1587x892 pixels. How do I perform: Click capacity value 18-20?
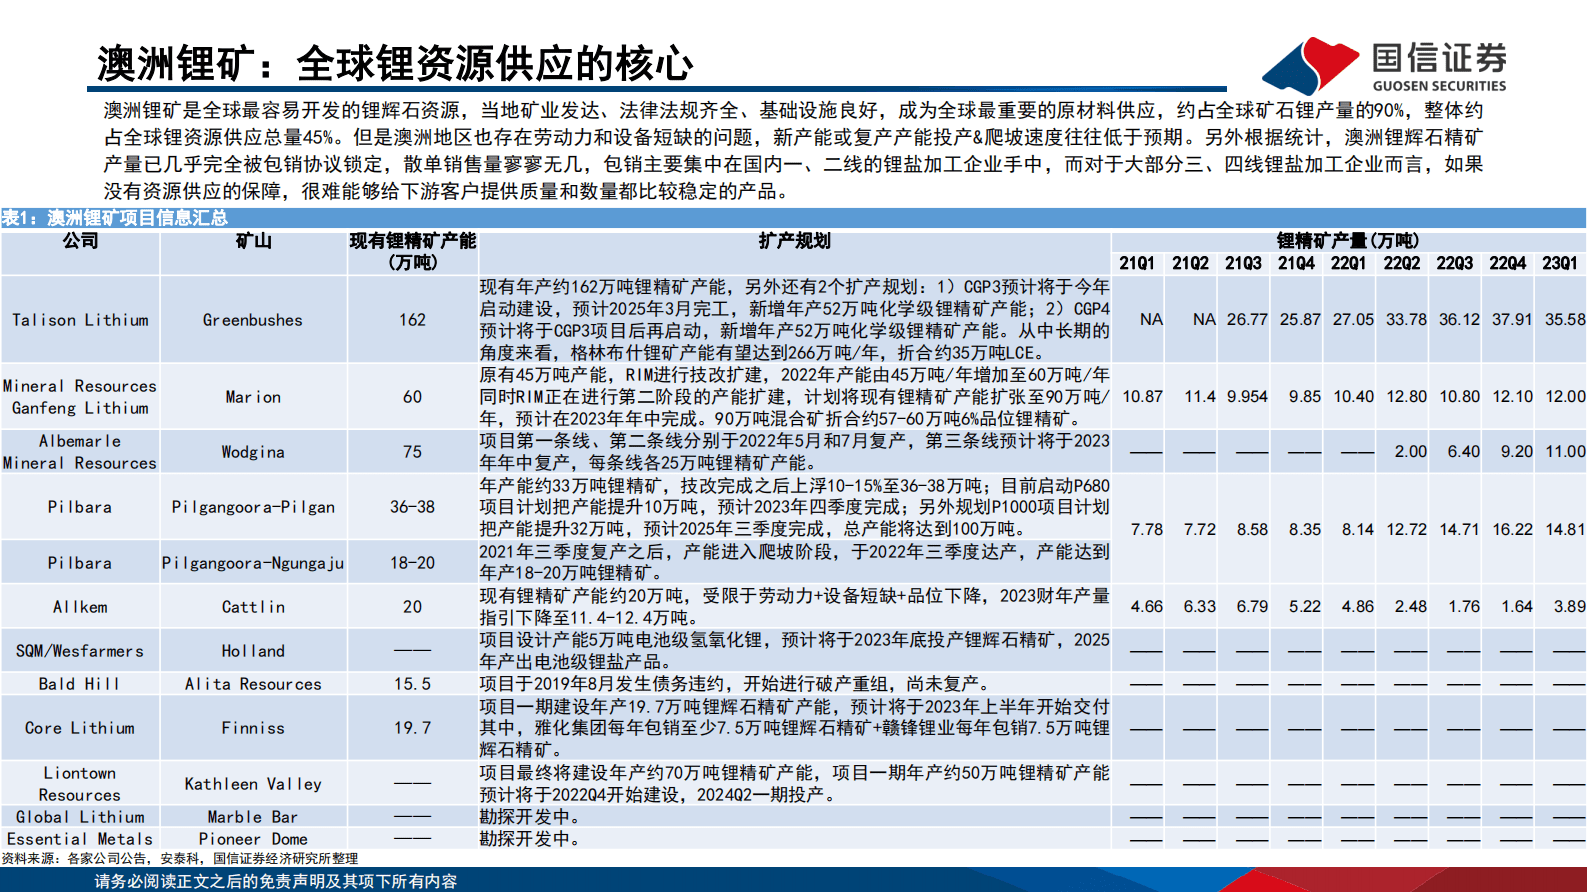[x=412, y=563]
